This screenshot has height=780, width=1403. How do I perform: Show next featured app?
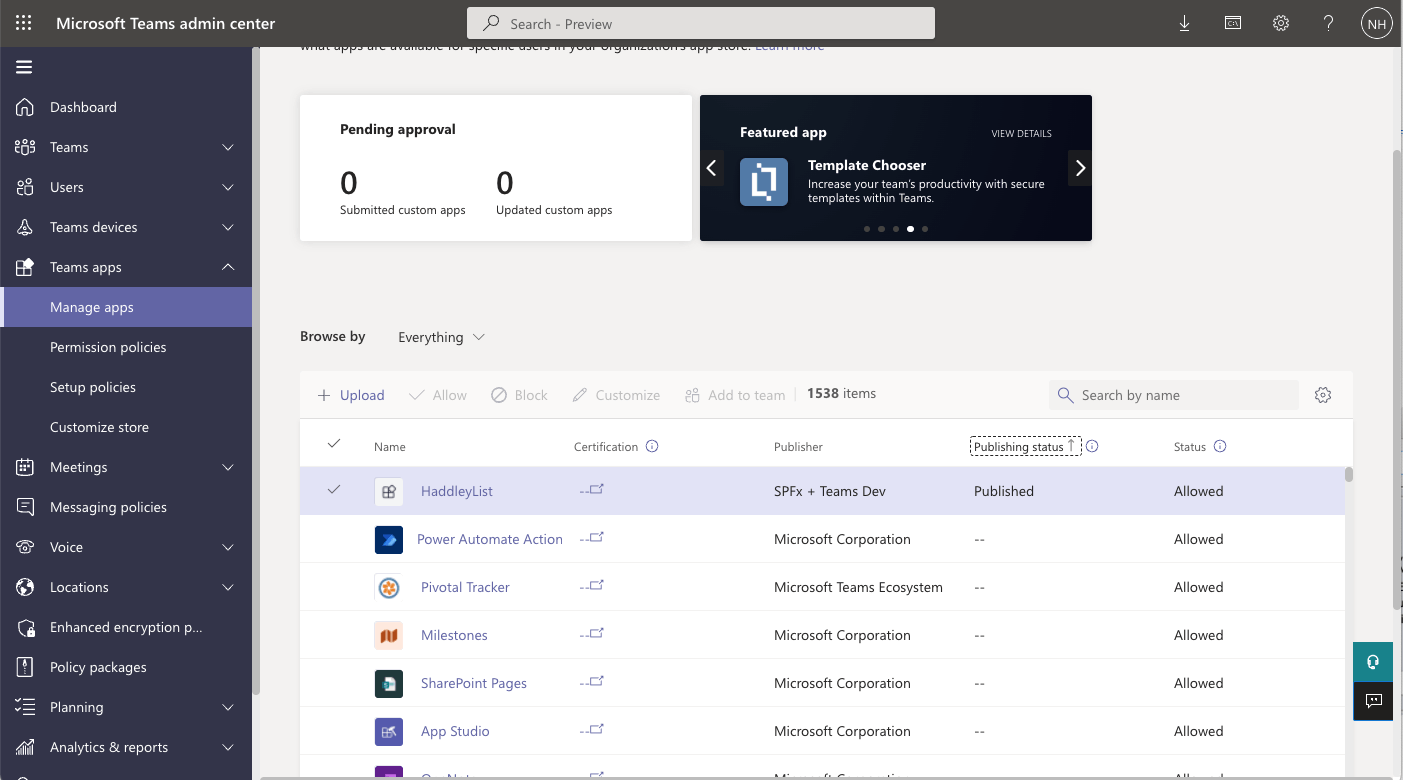tap(1080, 168)
